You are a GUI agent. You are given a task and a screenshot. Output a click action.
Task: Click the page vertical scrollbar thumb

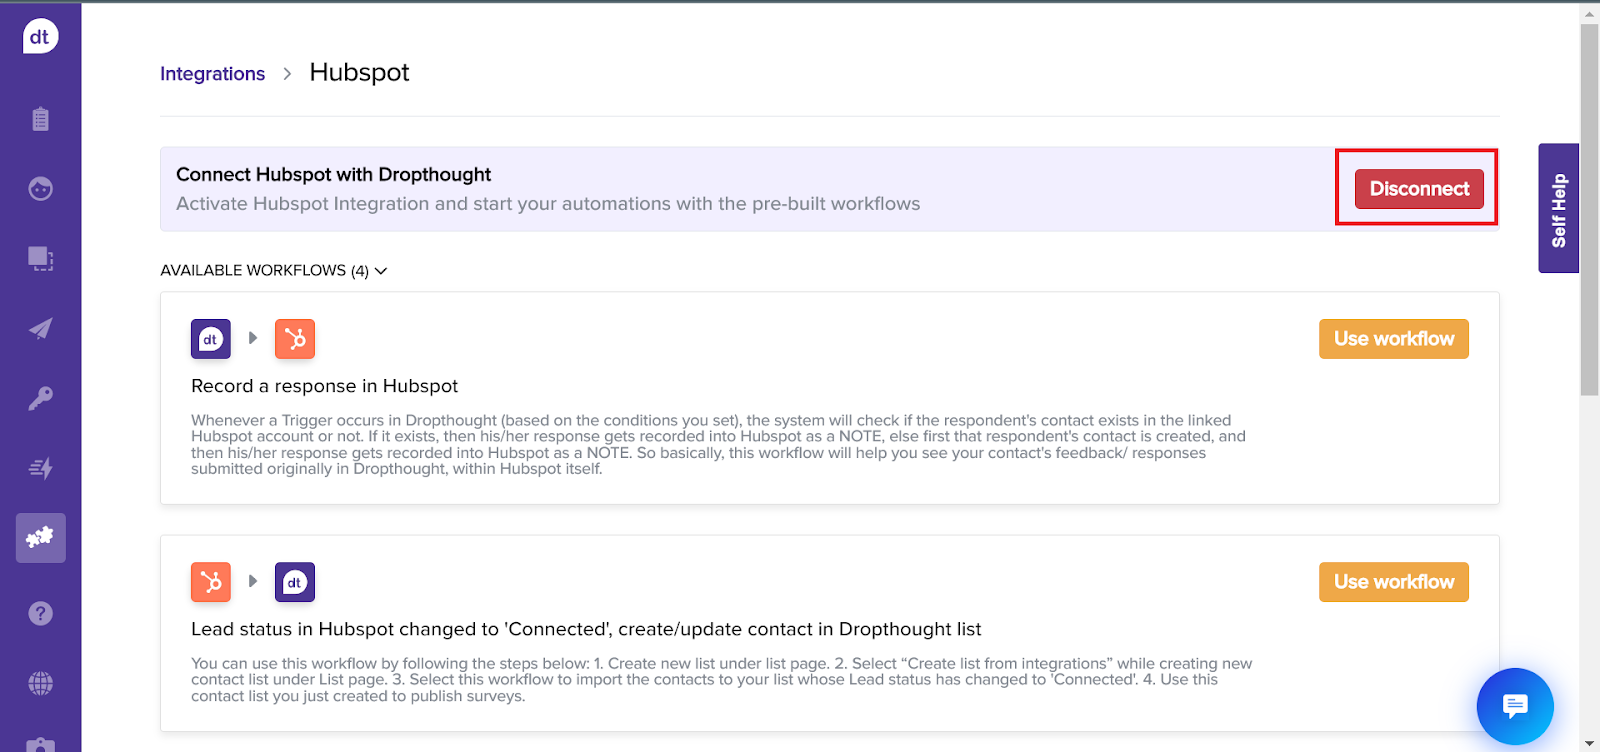pos(1589,210)
